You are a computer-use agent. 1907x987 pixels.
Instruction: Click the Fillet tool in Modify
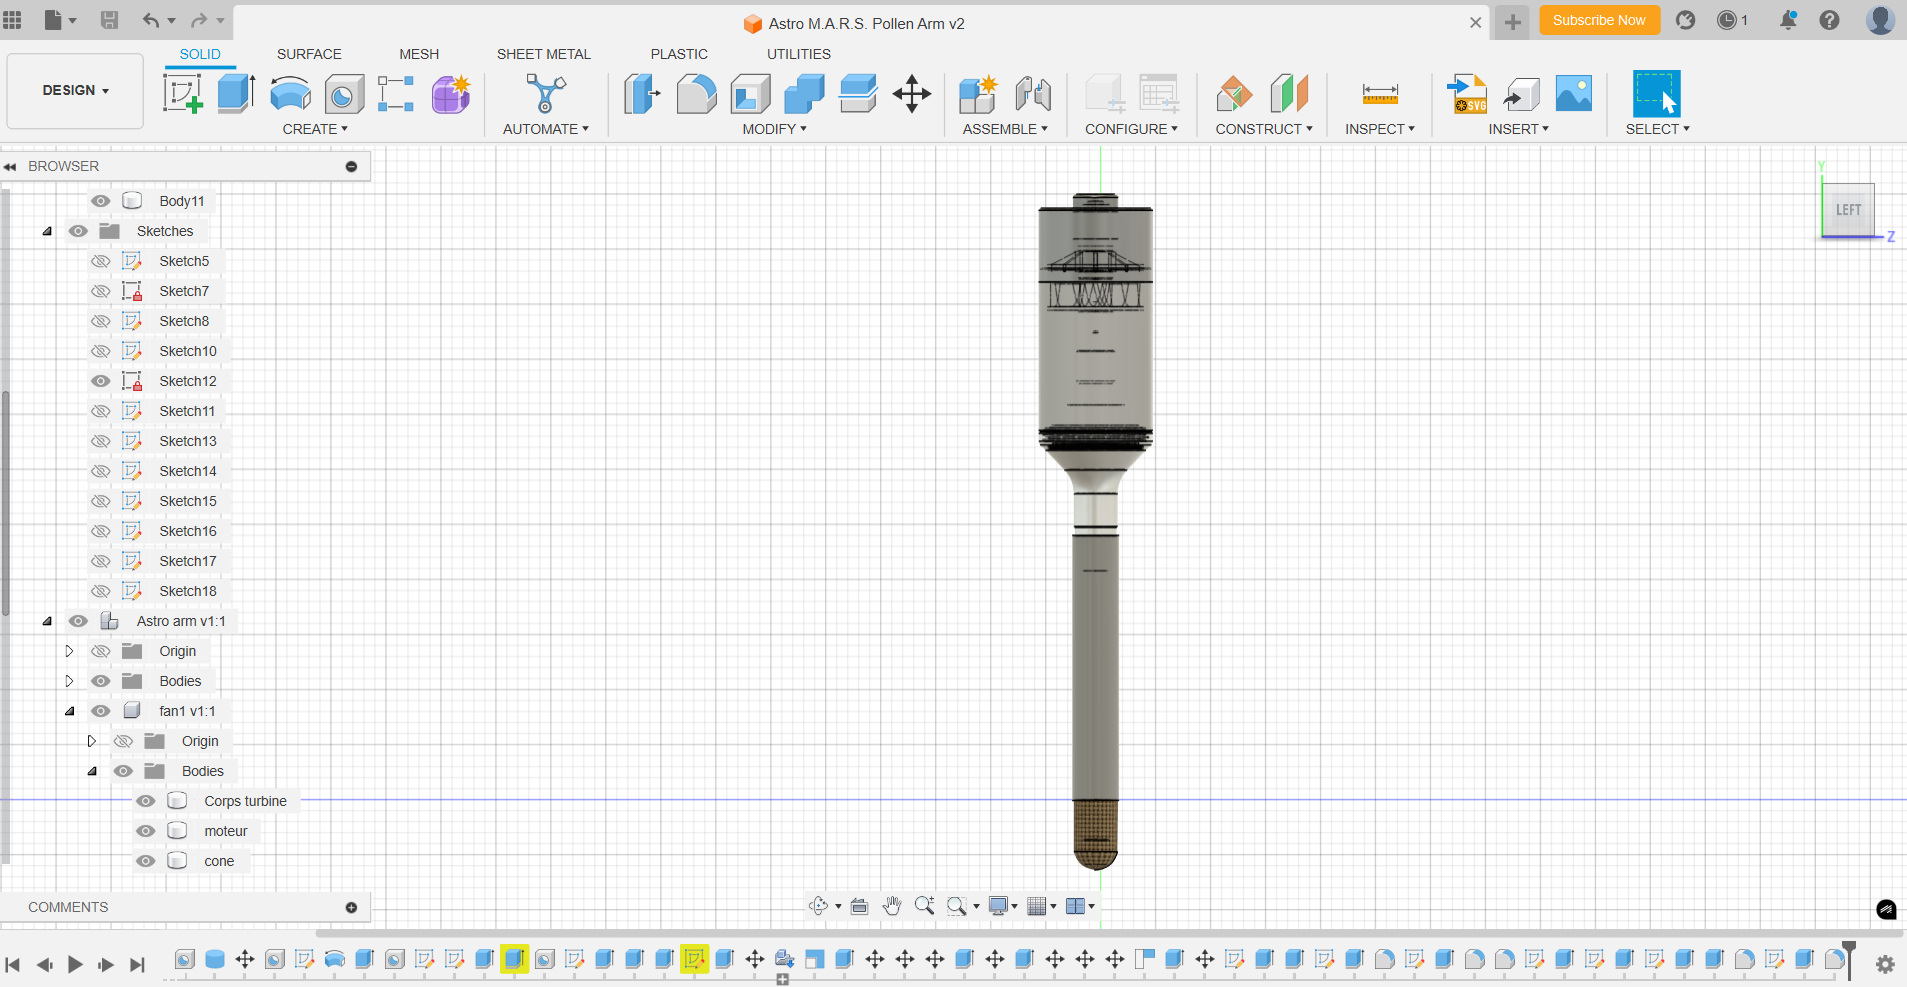click(696, 94)
